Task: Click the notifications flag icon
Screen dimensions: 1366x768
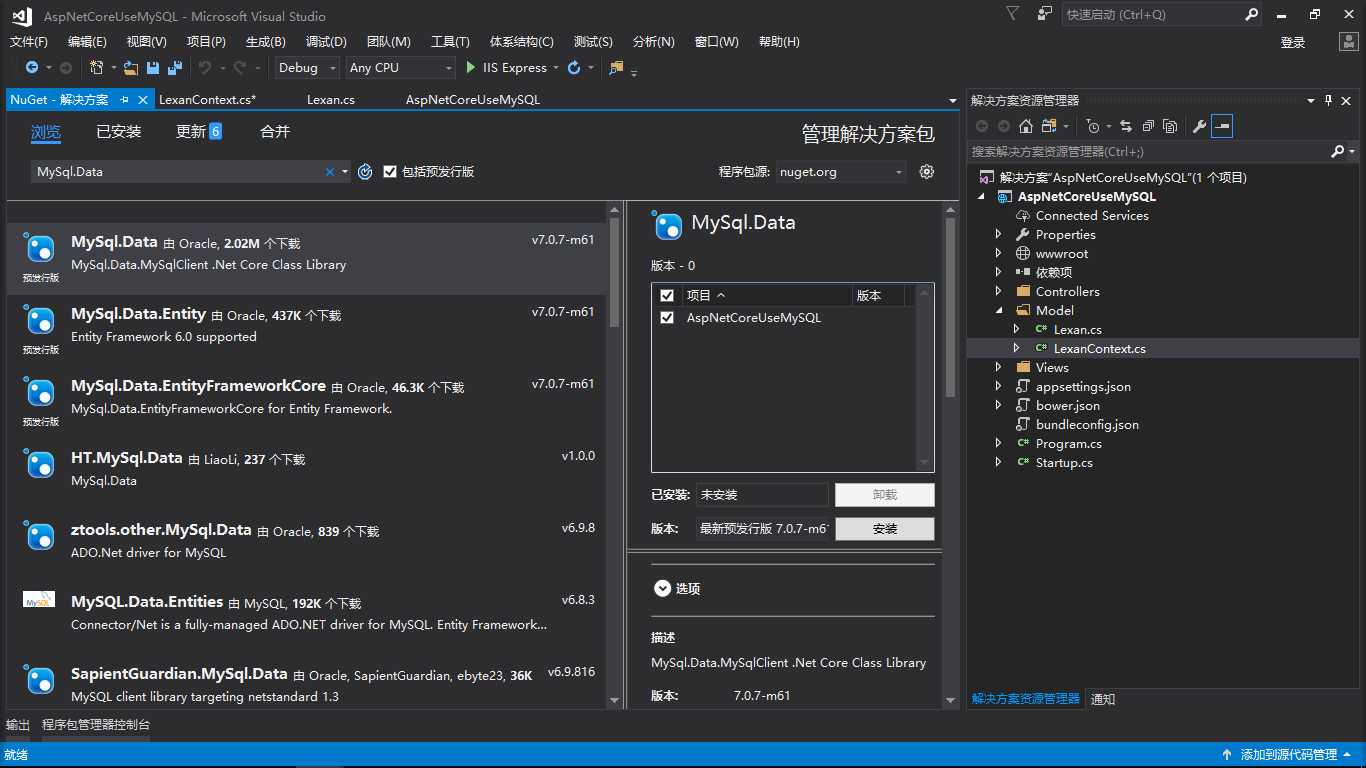Action: [x=1013, y=14]
